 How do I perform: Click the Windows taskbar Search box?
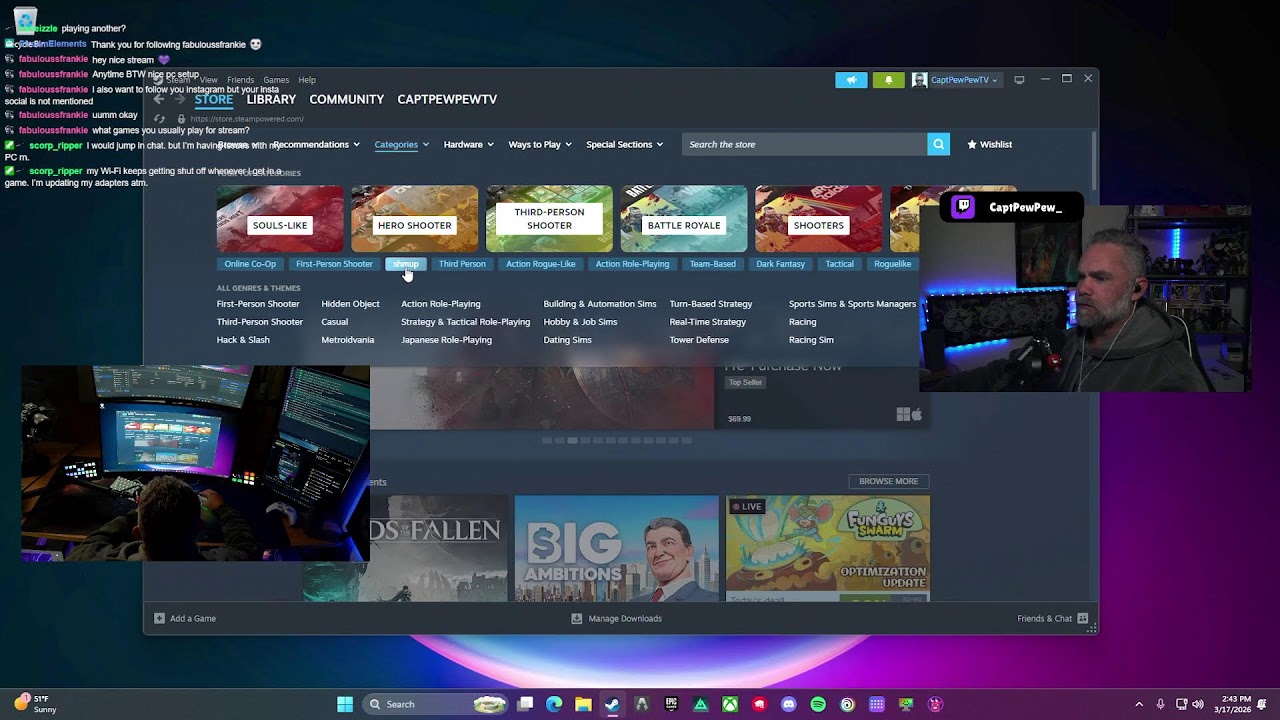click(437, 704)
